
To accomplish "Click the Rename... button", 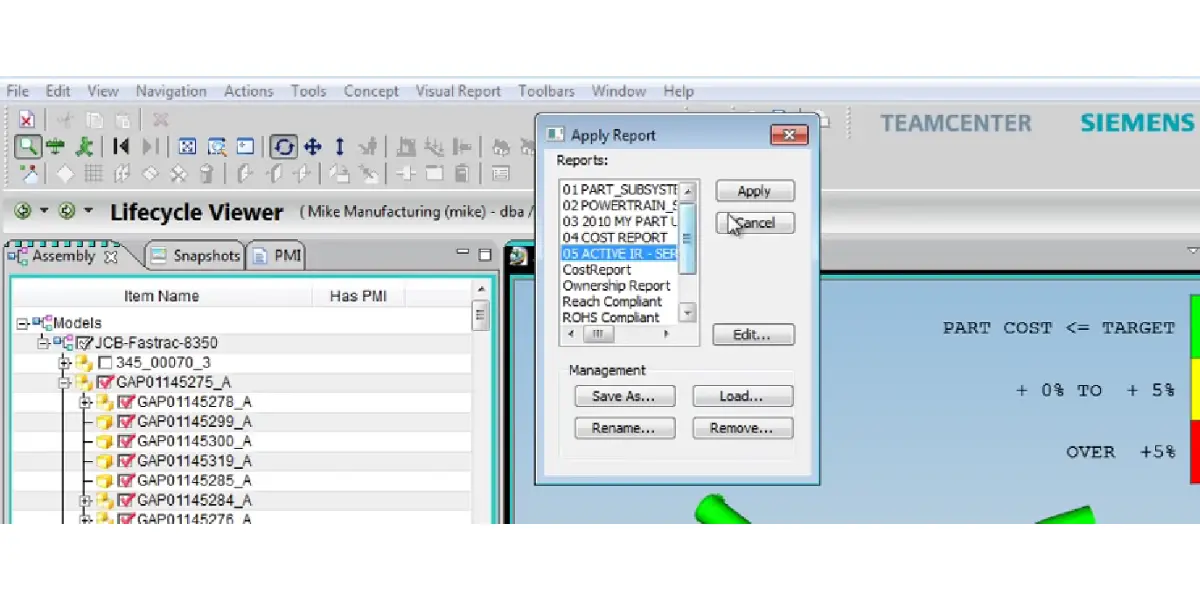I will [x=624, y=428].
